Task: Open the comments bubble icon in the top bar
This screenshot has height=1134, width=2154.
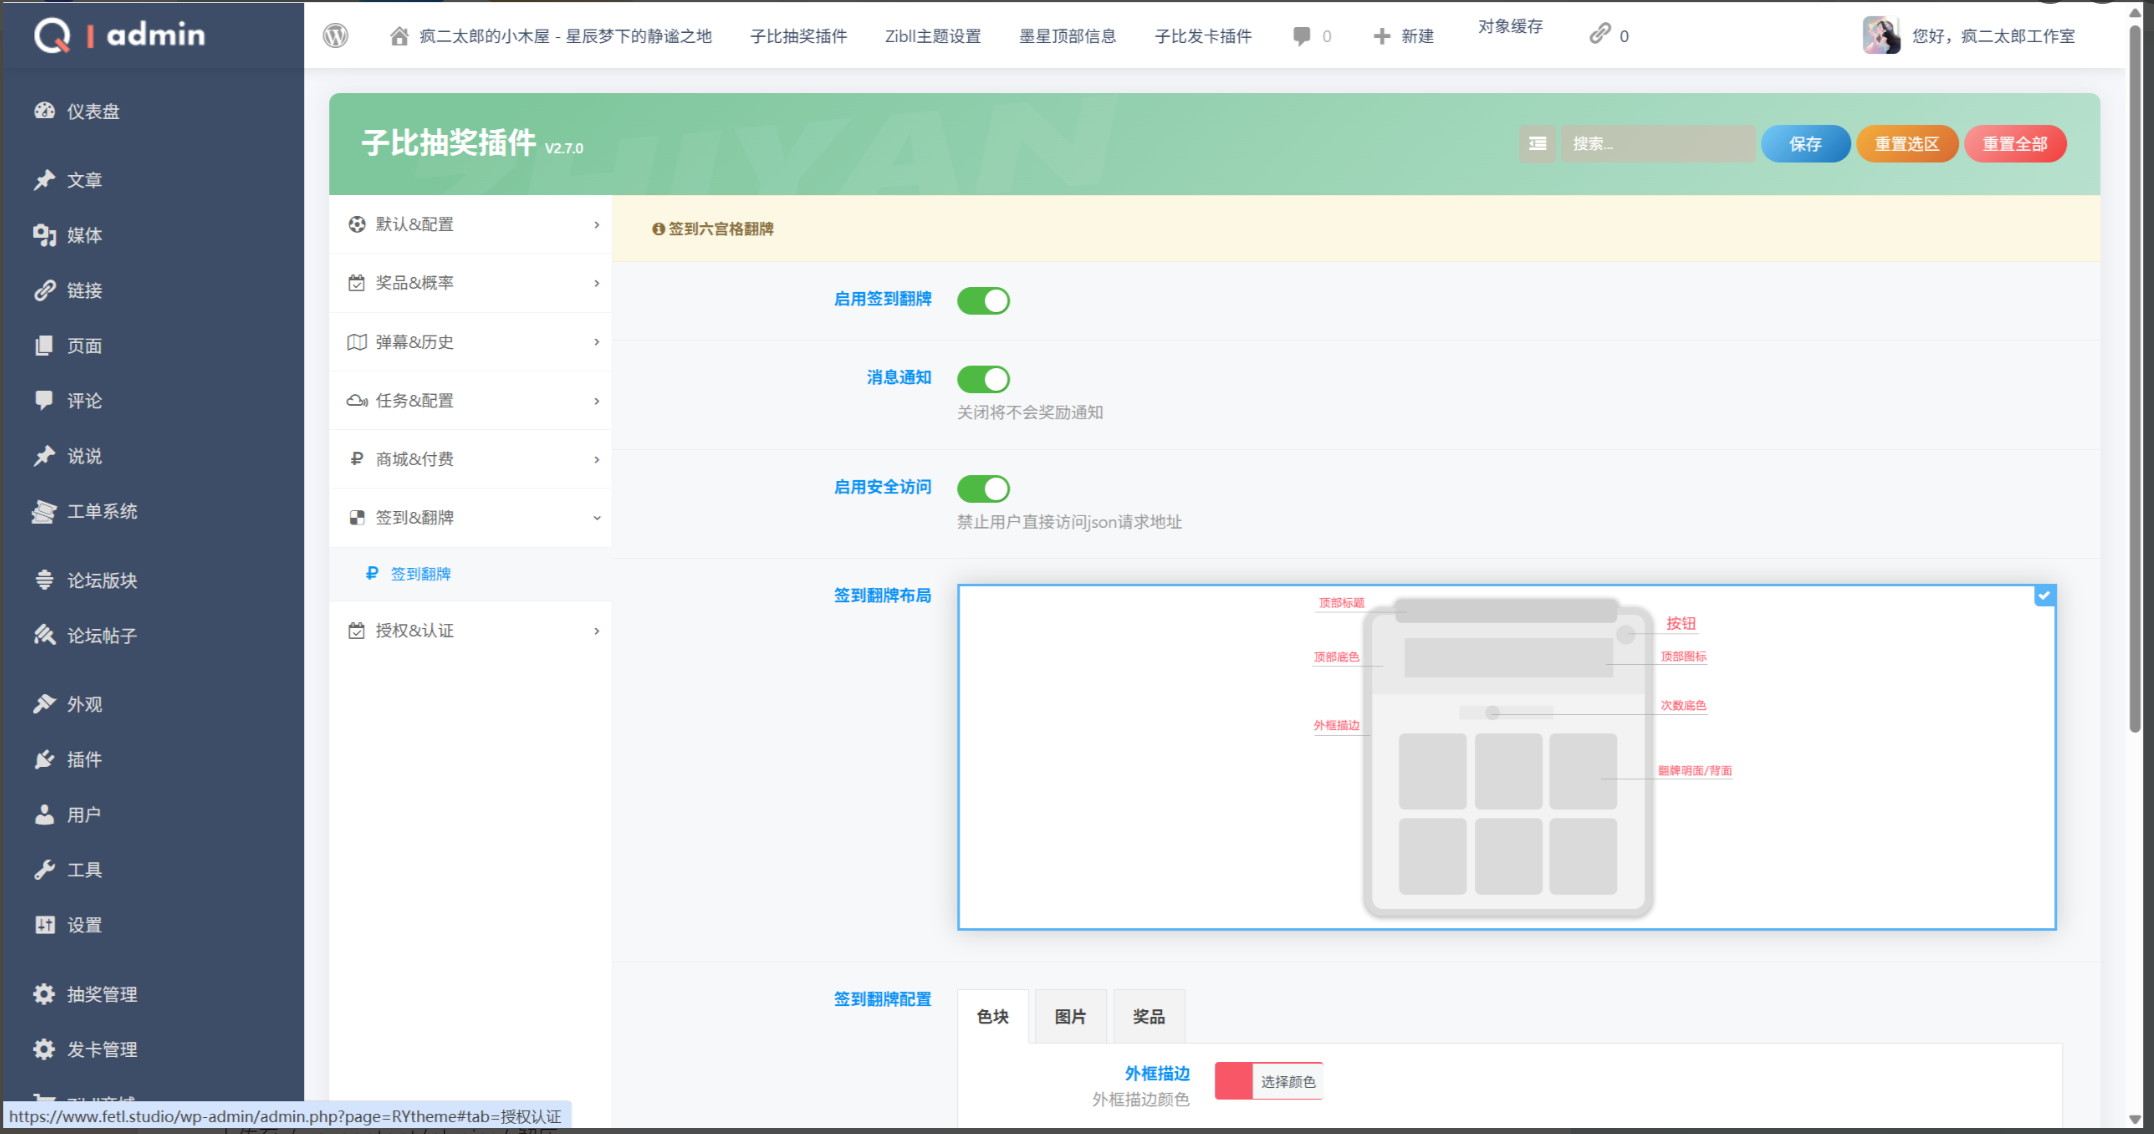Action: pos(1301,36)
